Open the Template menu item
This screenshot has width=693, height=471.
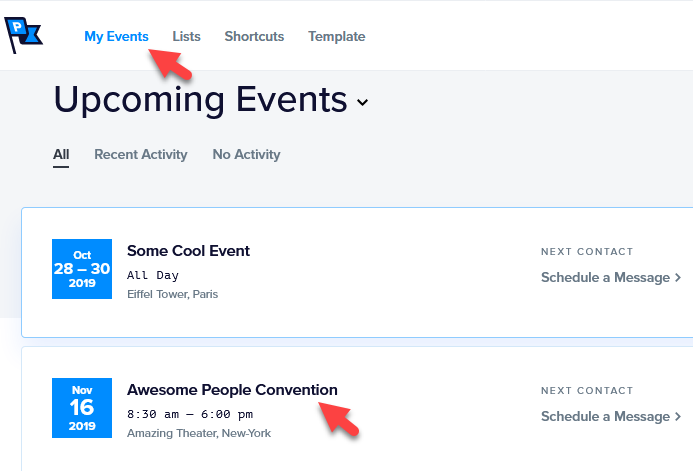pos(337,36)
